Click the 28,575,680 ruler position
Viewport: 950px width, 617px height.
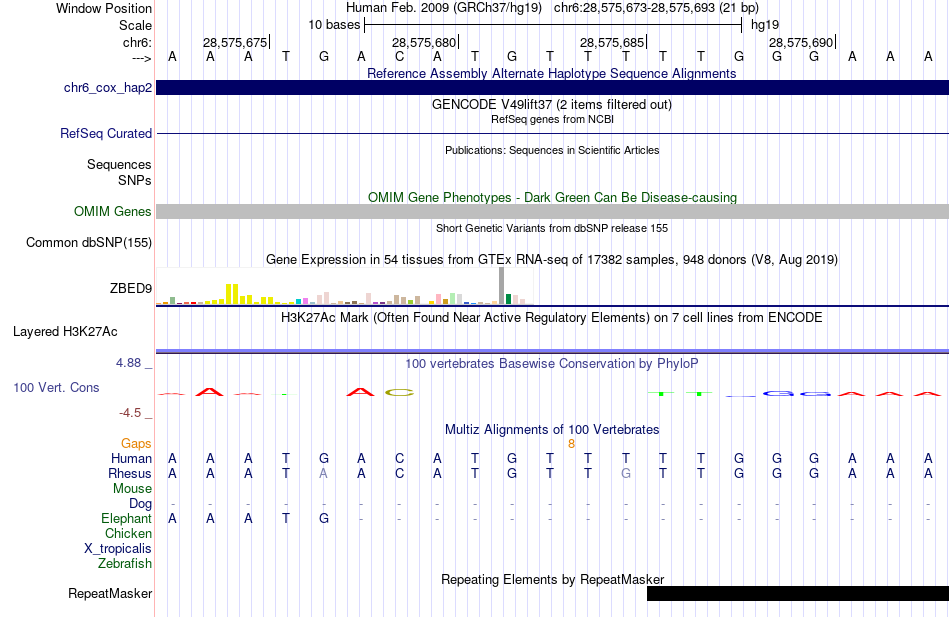pyautogui.click(x=424, y=42)
